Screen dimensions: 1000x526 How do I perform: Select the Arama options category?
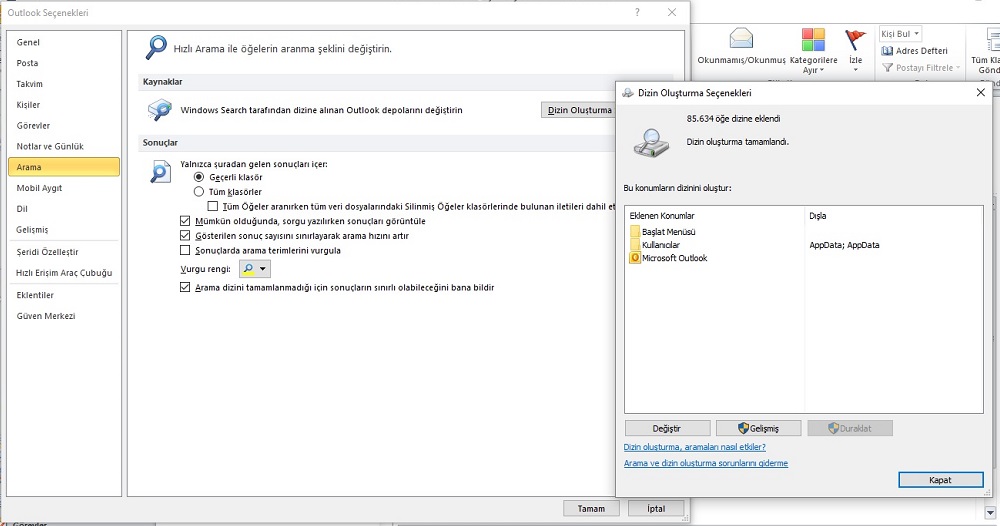coord(64,167)
